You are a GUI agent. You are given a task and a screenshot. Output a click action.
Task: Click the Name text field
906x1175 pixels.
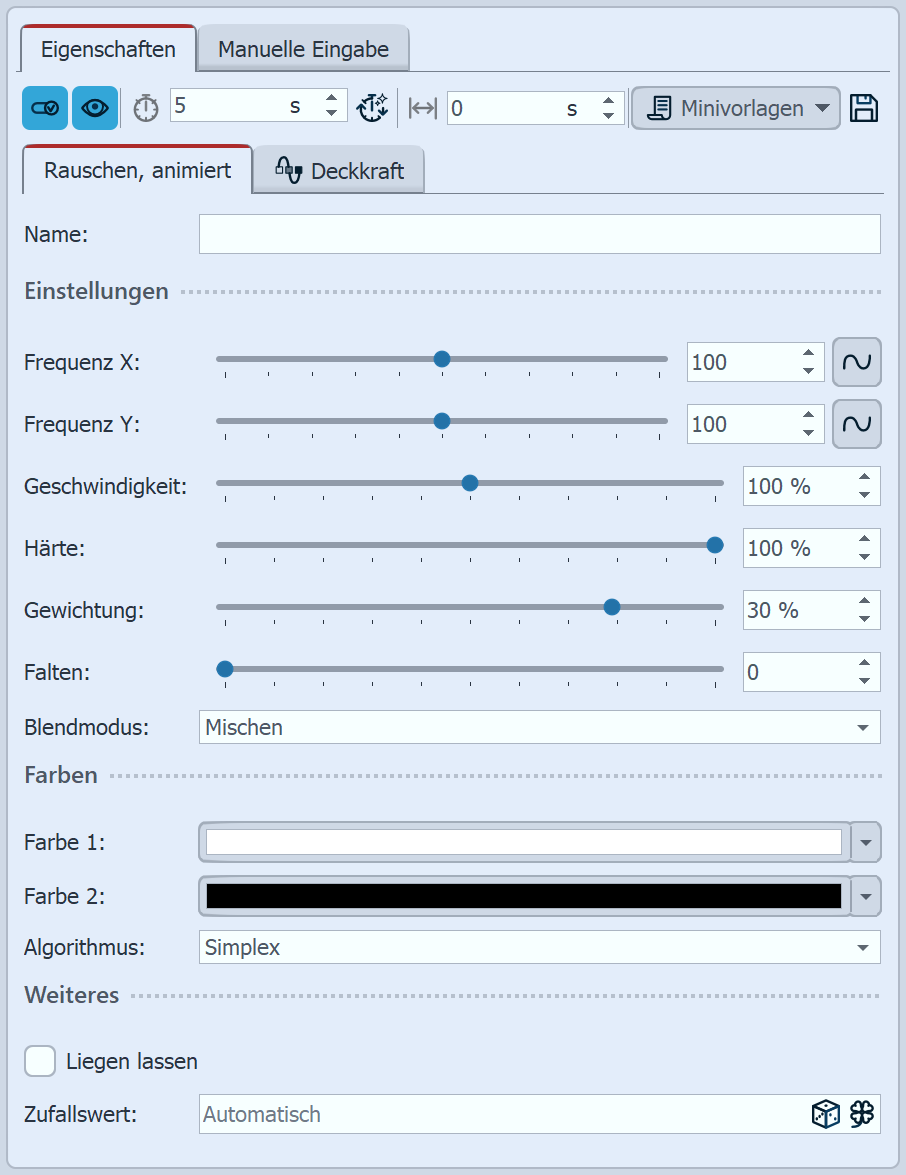click(540, 234)
